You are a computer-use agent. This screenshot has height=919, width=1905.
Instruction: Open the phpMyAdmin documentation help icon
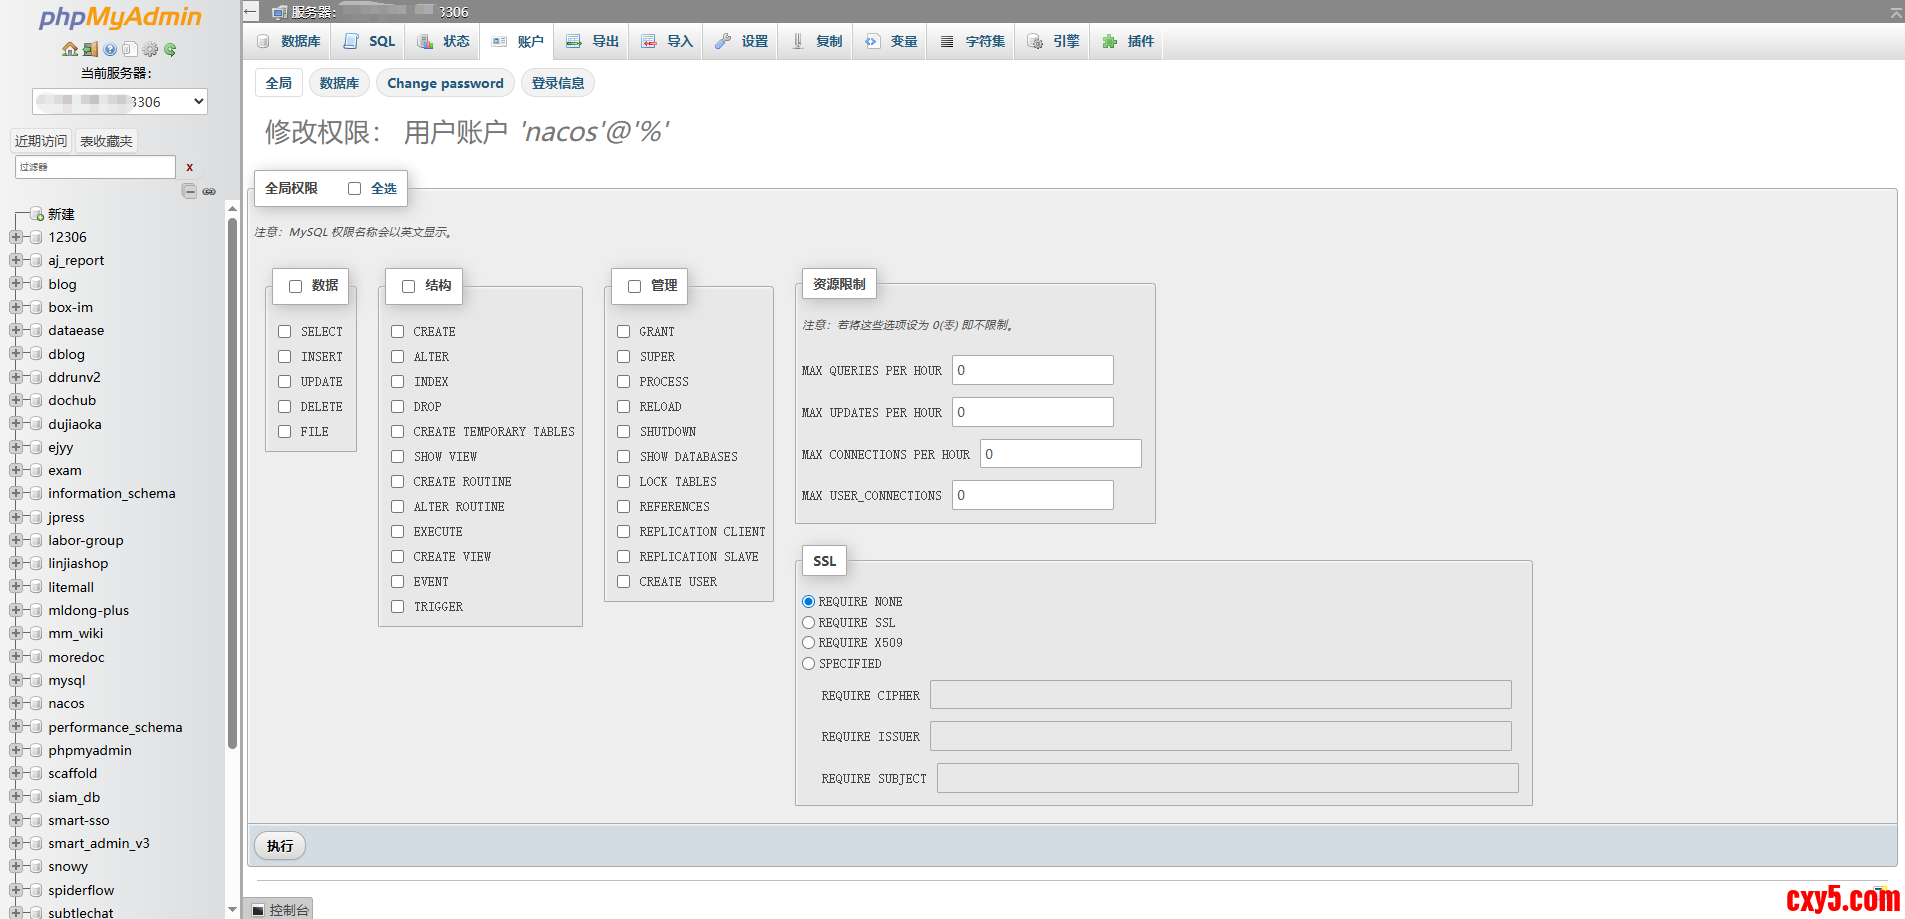(110, 49)
